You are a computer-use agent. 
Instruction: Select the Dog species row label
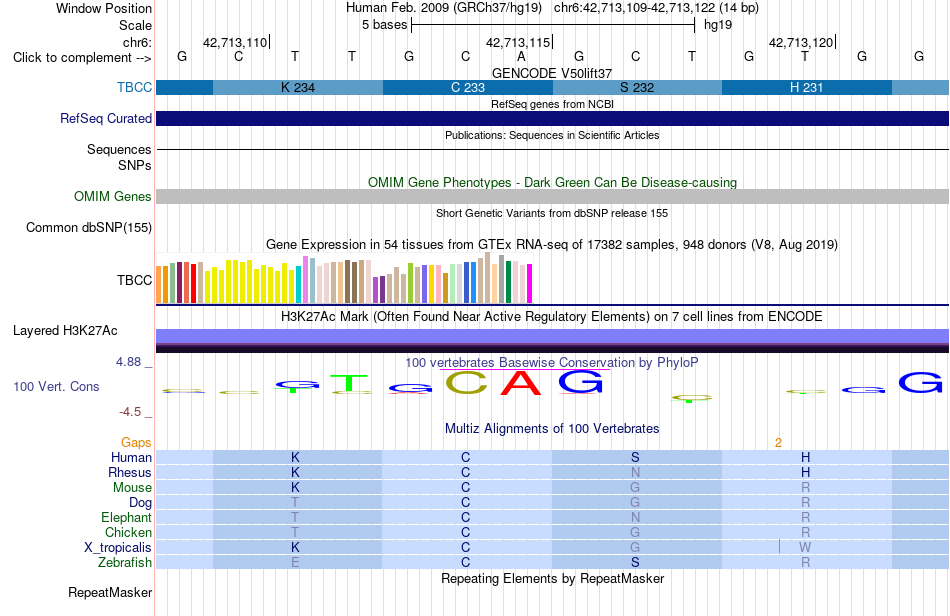click(140, 502)
